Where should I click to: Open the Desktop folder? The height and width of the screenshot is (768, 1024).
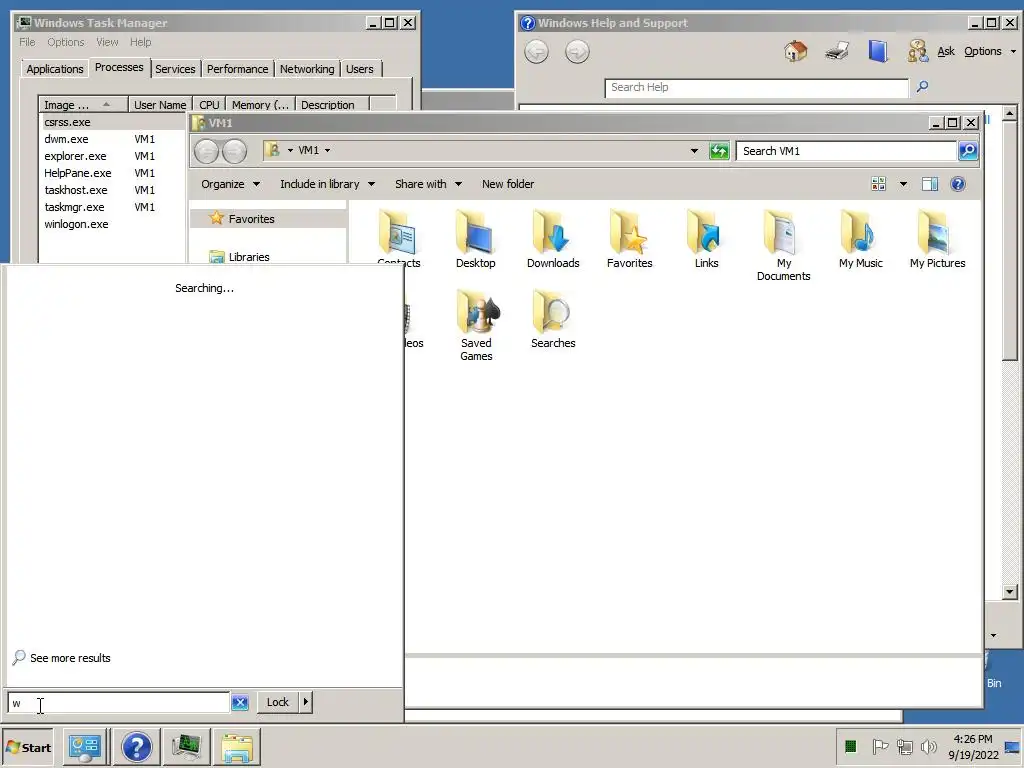click(x=475, y=239)
